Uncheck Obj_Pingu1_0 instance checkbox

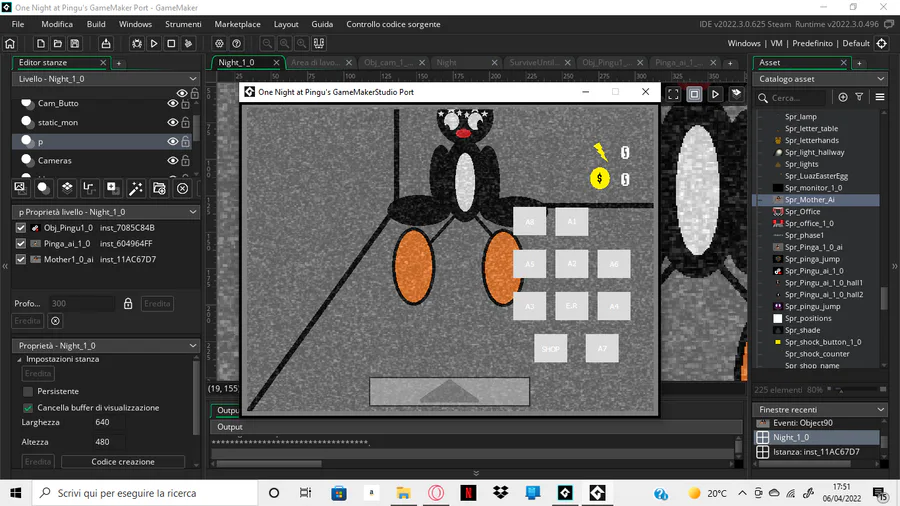click(21, 228)
